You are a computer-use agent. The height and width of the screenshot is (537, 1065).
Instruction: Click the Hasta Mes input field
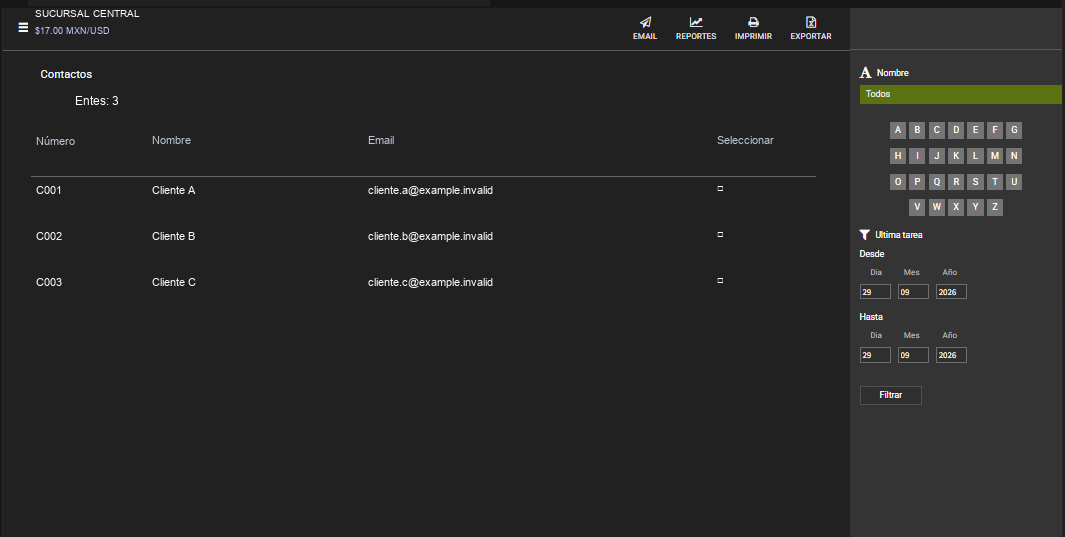click(x=913, y=355)
